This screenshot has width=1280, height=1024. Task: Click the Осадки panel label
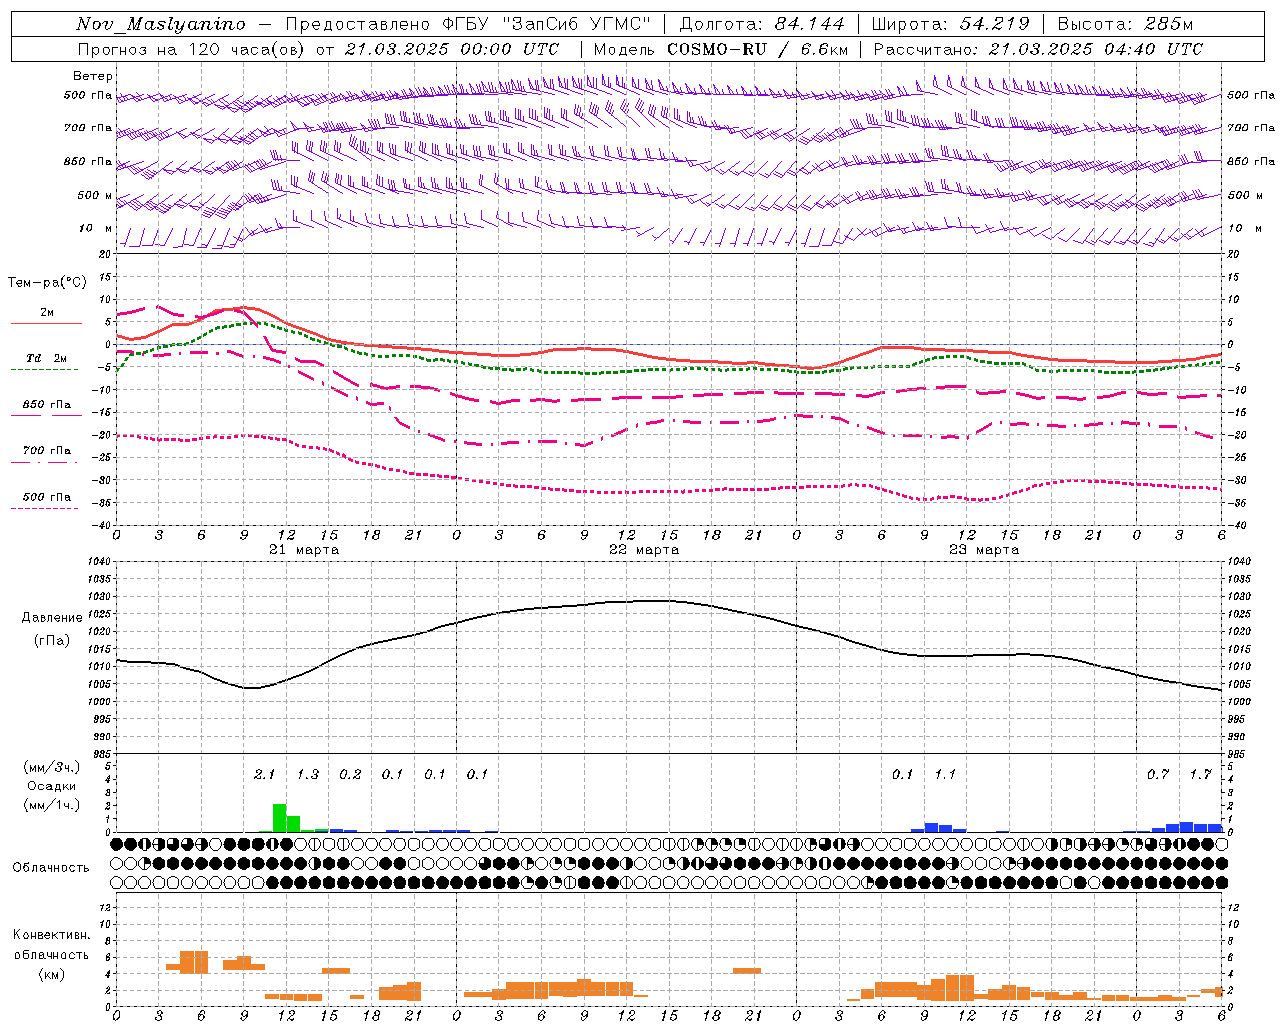51,786
